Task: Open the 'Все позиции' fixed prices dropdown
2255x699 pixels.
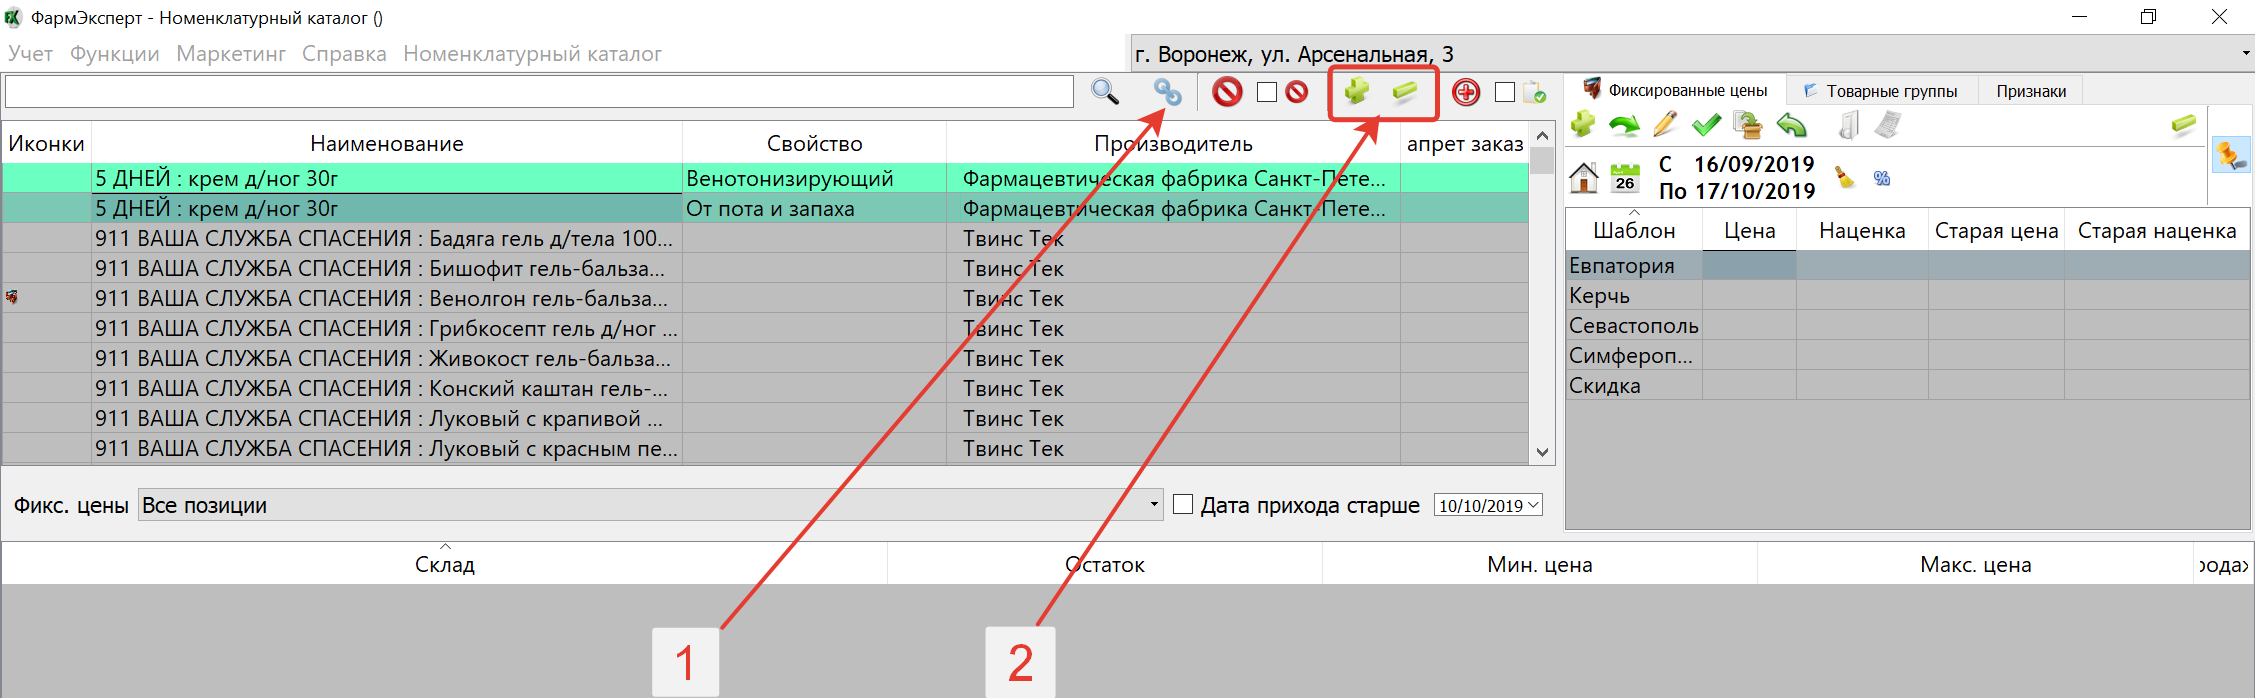Action: point(1154,505)
